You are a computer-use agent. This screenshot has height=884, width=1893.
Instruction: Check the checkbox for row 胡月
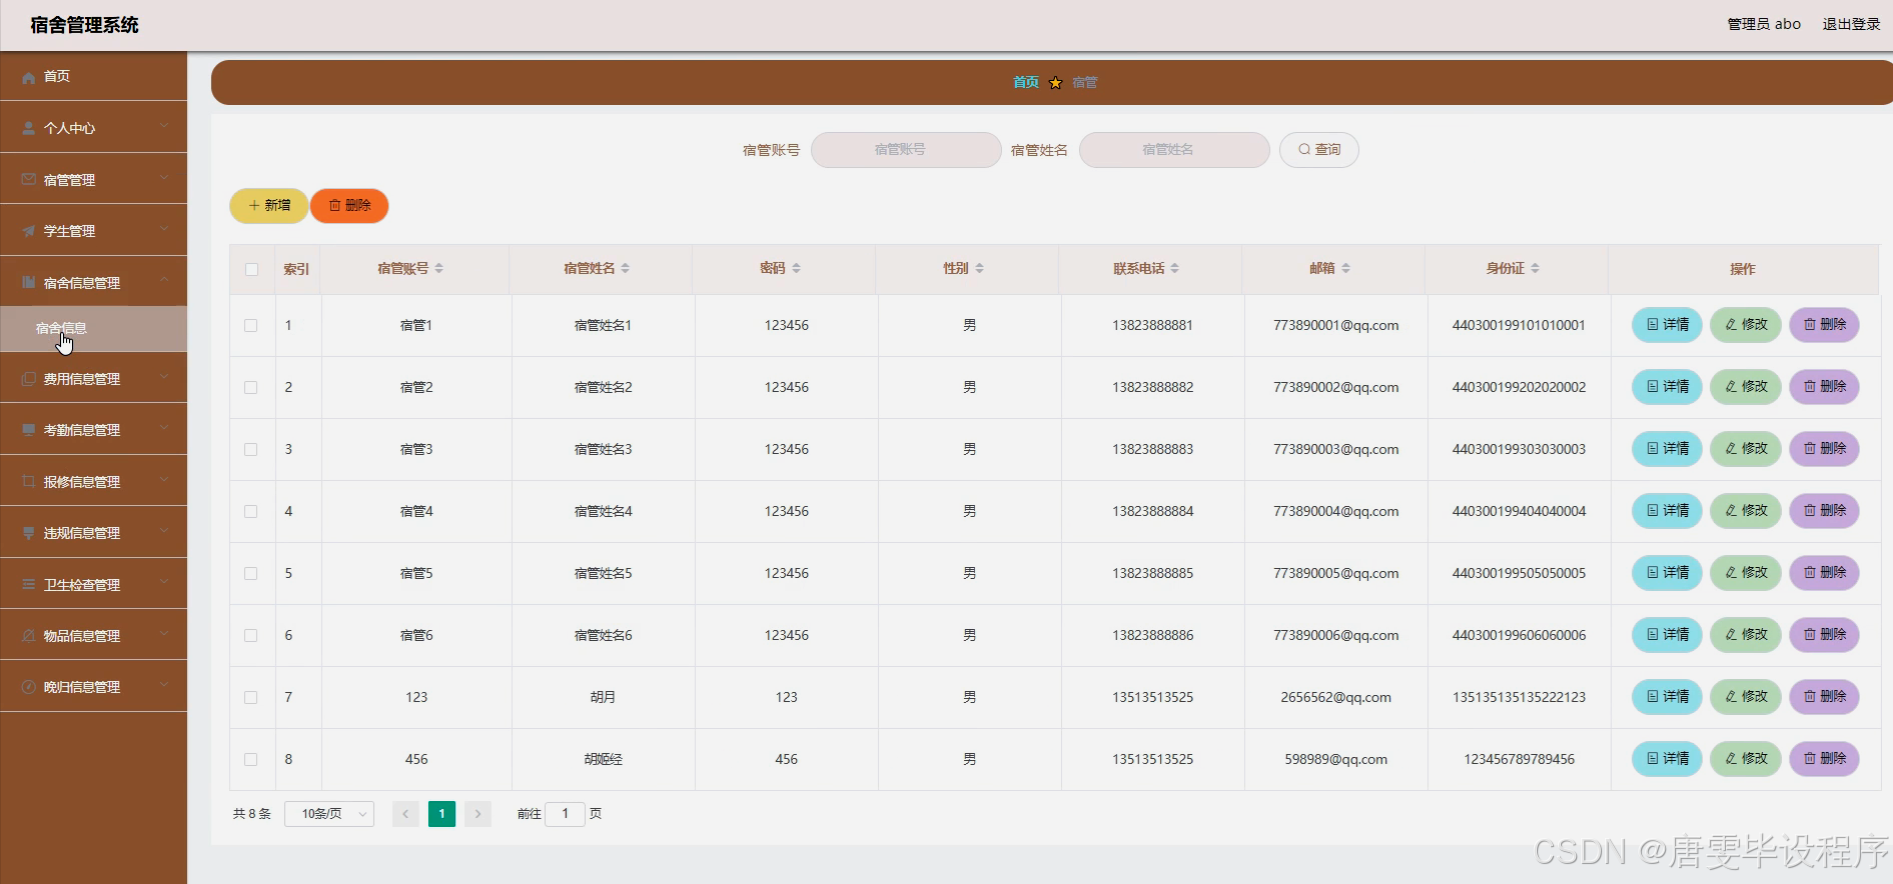[x=251, y=697]
